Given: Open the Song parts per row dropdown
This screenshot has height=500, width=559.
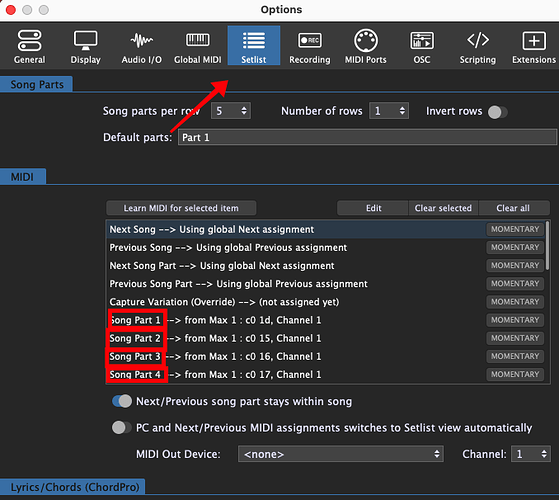Looking at the screenshot, I should point(231,111).
